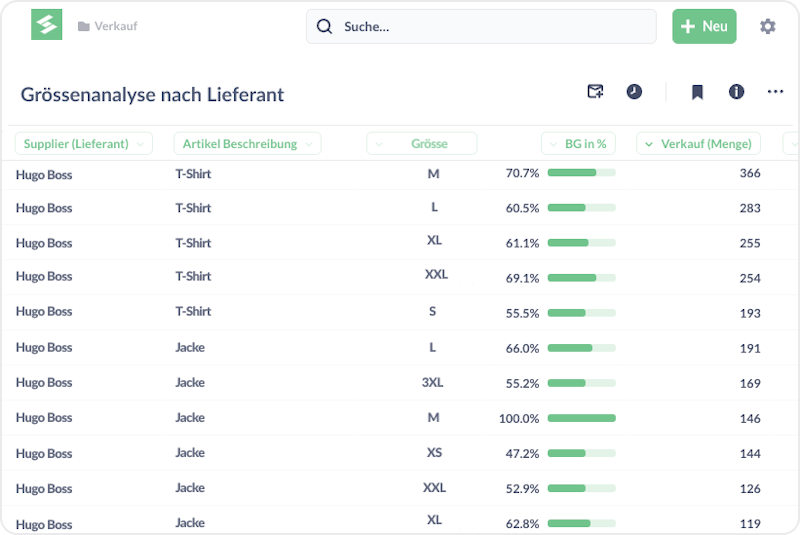Open Verkauf (Menge) column dropdown
Image resolution: width=800 pixels, height=535 pixels.
pyautogui.click(x=698, y=144)
